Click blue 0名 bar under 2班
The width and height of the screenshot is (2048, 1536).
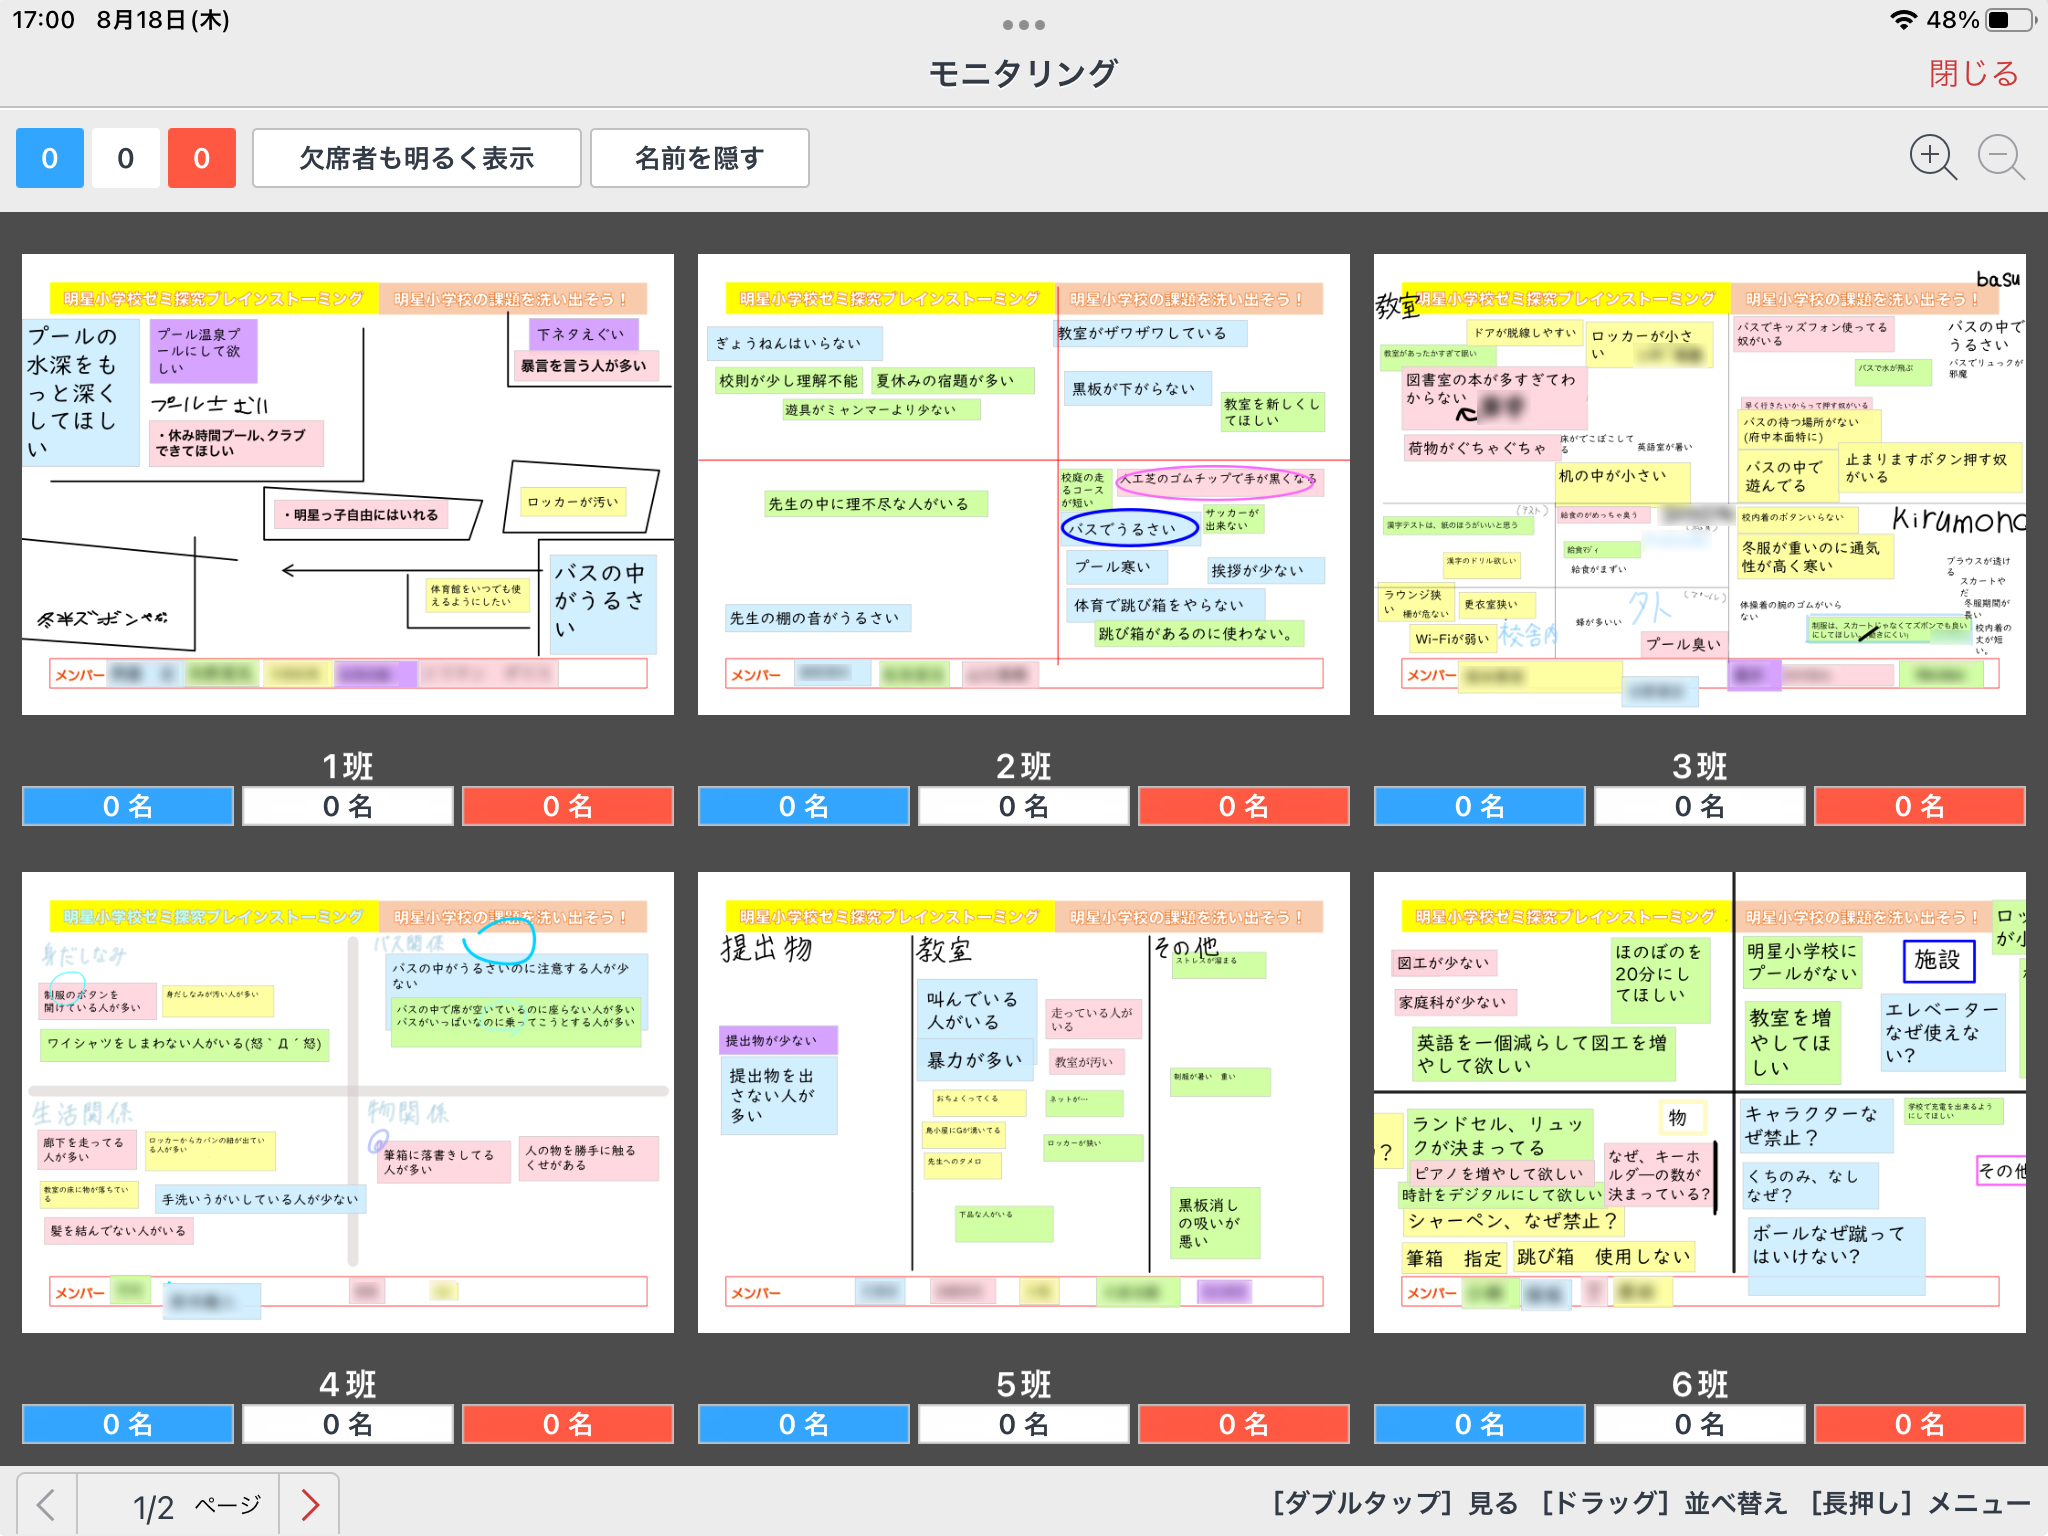tap(804, 806)
